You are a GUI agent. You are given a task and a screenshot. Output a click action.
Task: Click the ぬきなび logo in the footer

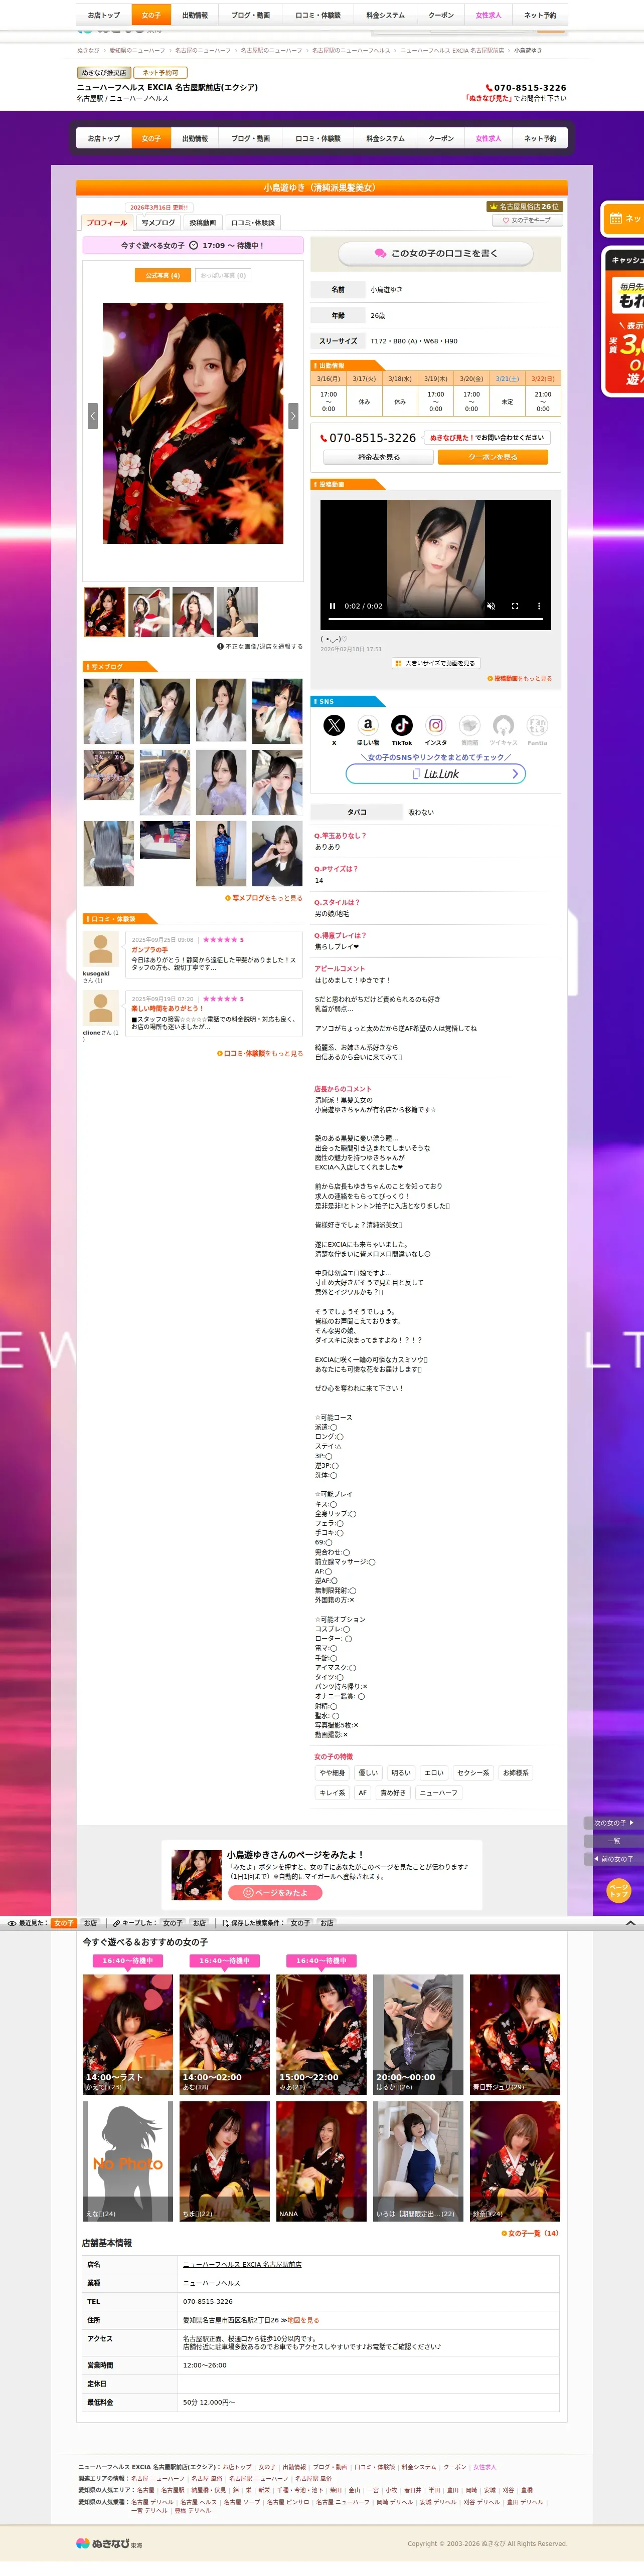tap(109, 2543)
